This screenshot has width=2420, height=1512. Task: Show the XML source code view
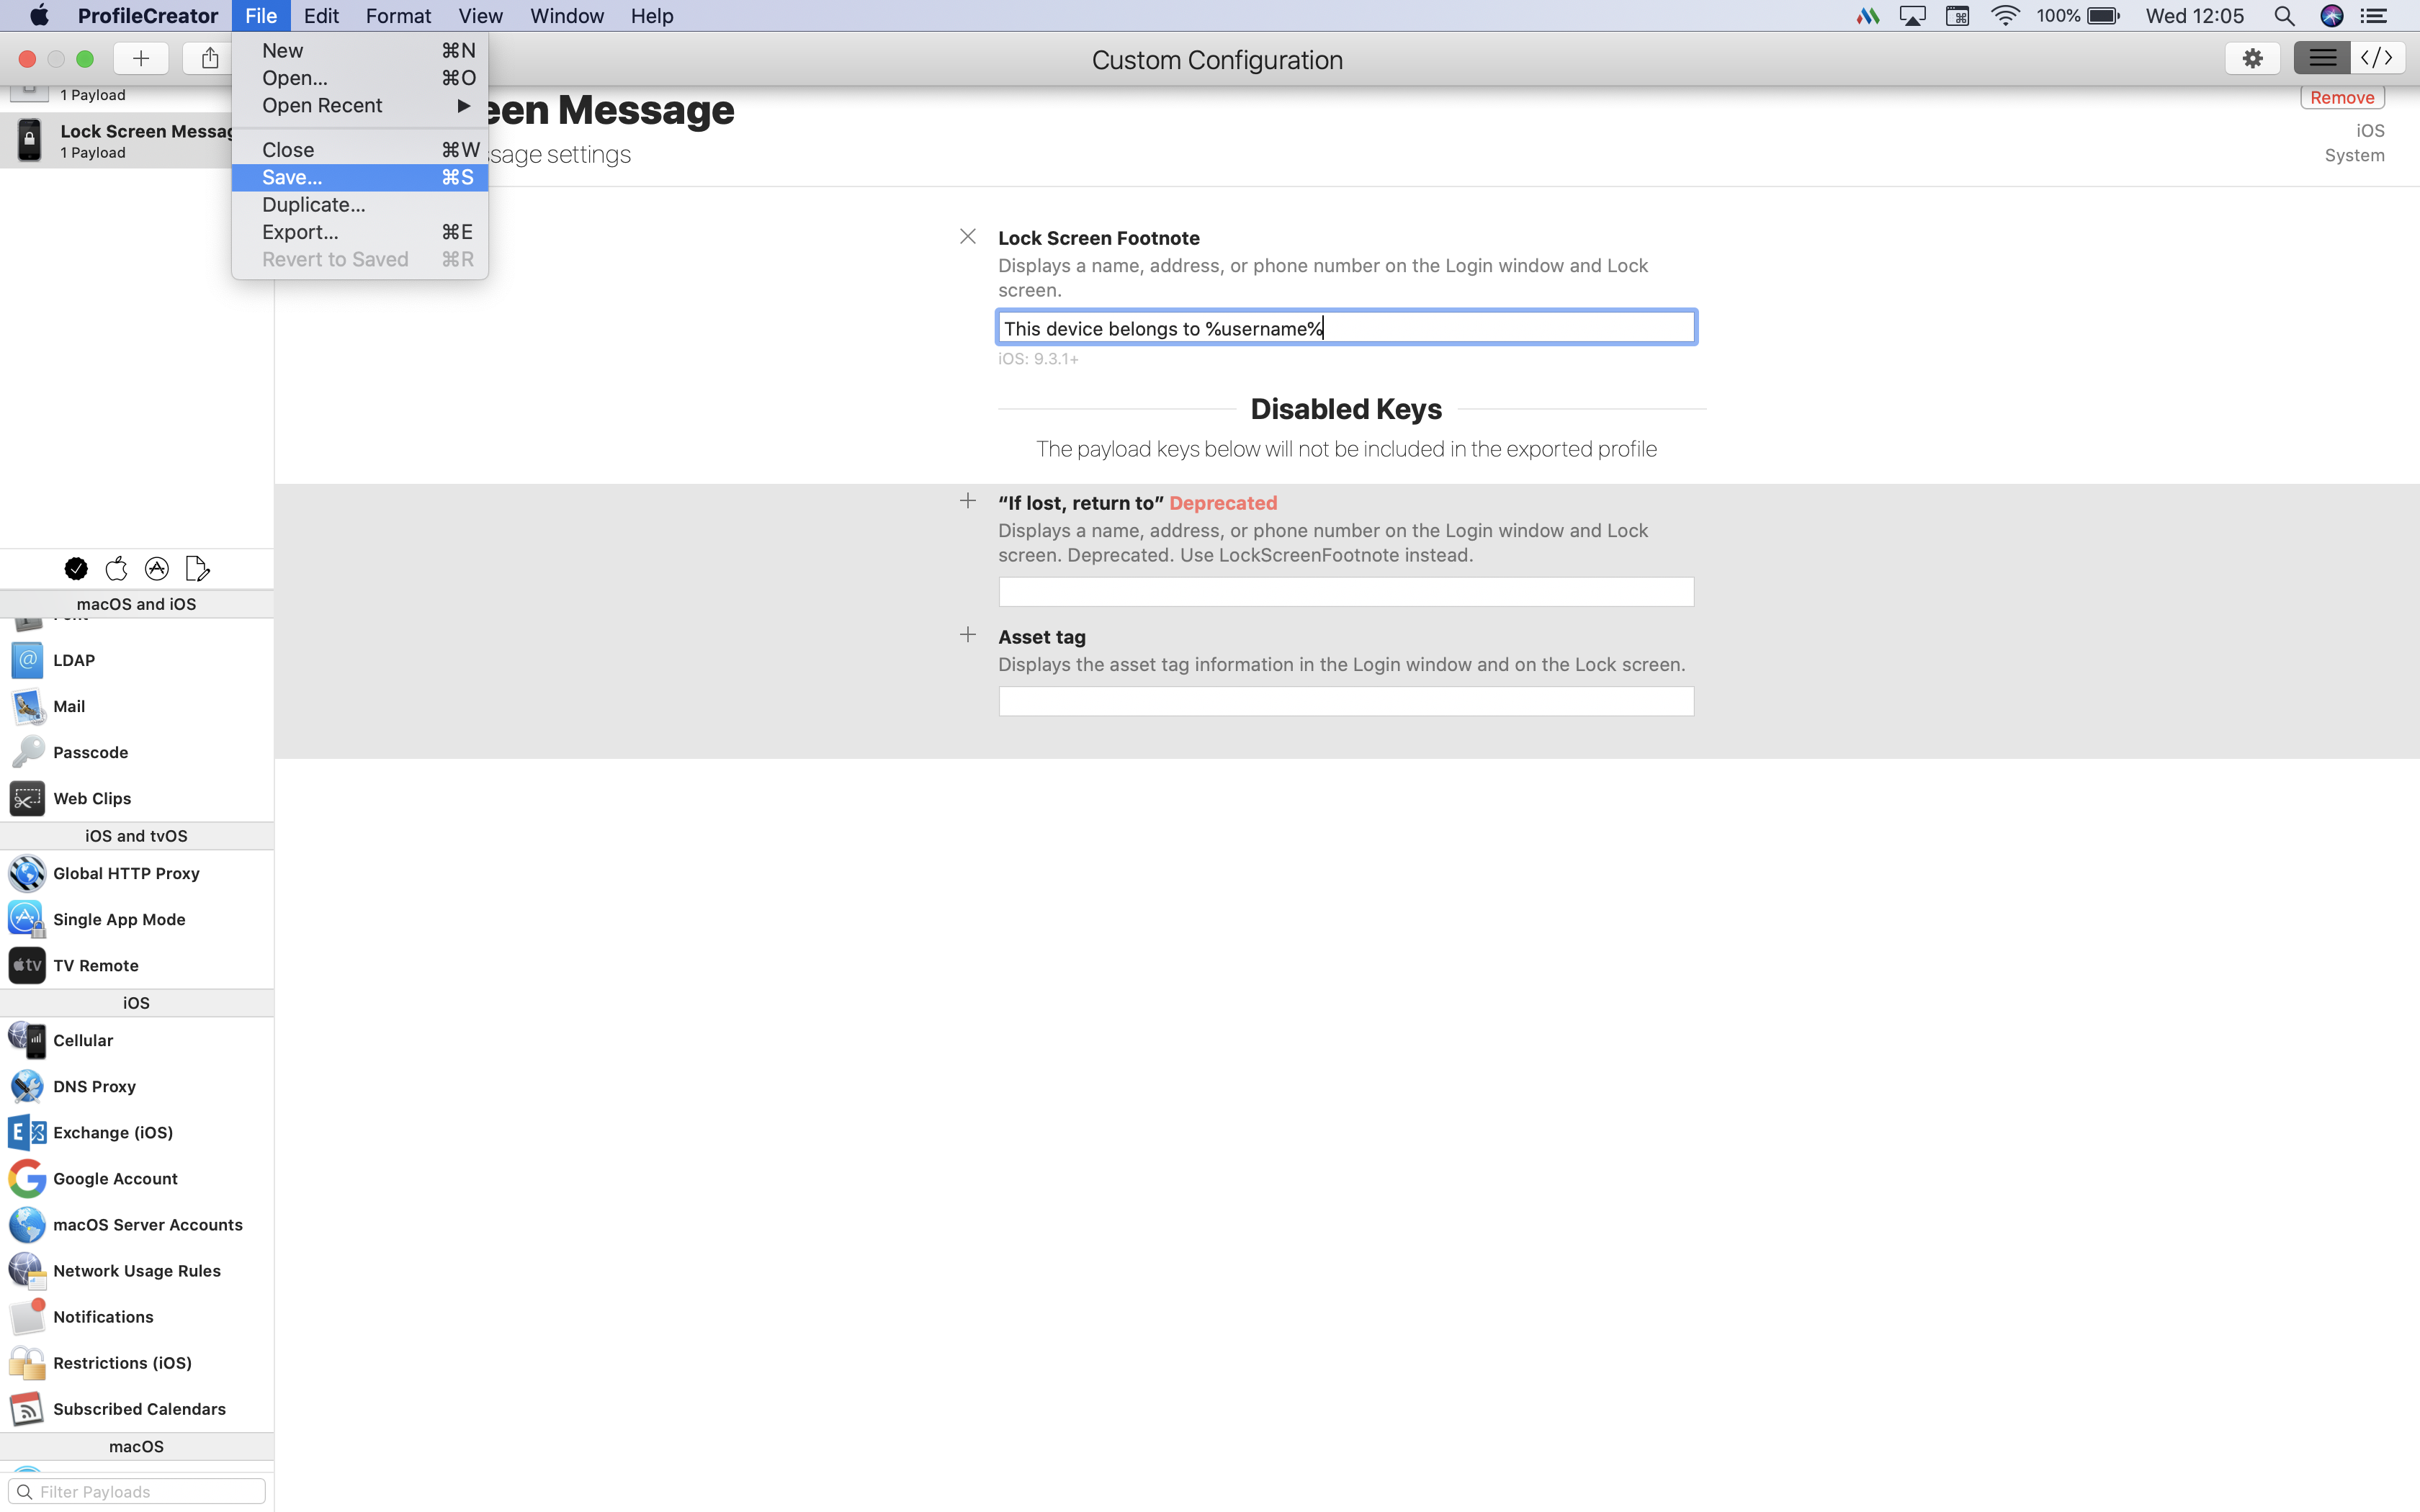[2377, 58]
